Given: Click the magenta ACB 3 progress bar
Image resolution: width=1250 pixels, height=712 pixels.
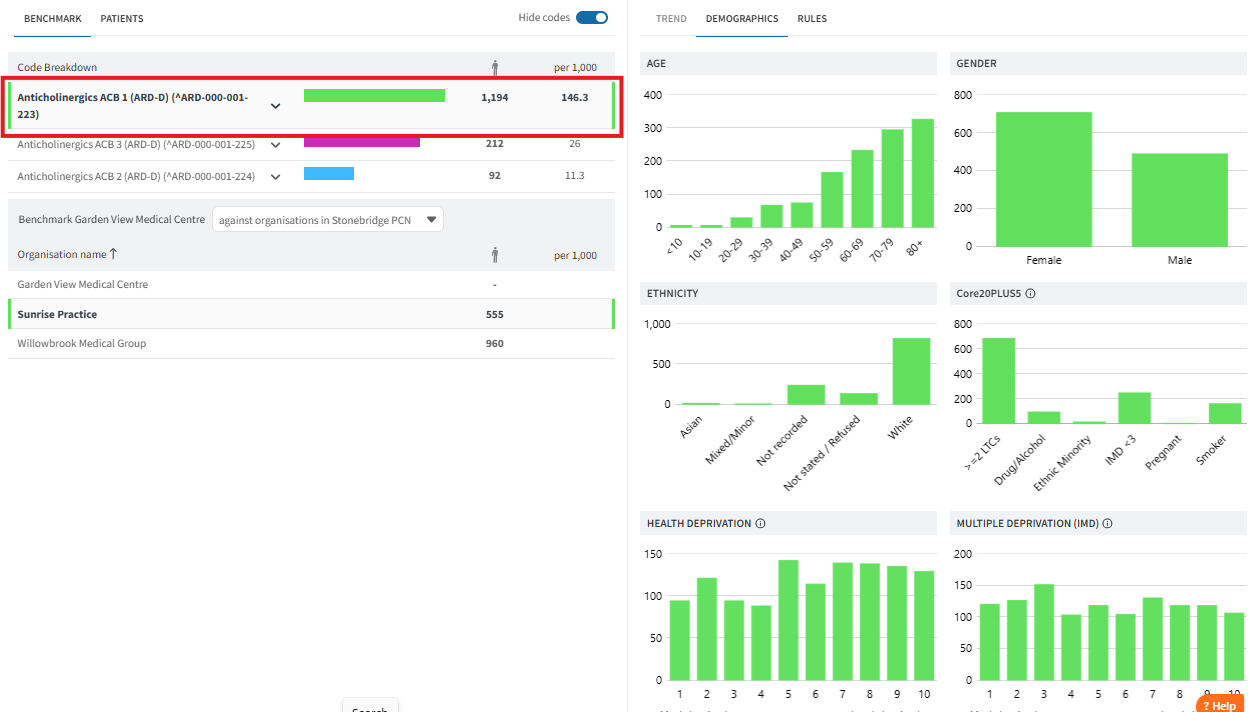Looking at the screenshot, I should (x=362, y=142).
